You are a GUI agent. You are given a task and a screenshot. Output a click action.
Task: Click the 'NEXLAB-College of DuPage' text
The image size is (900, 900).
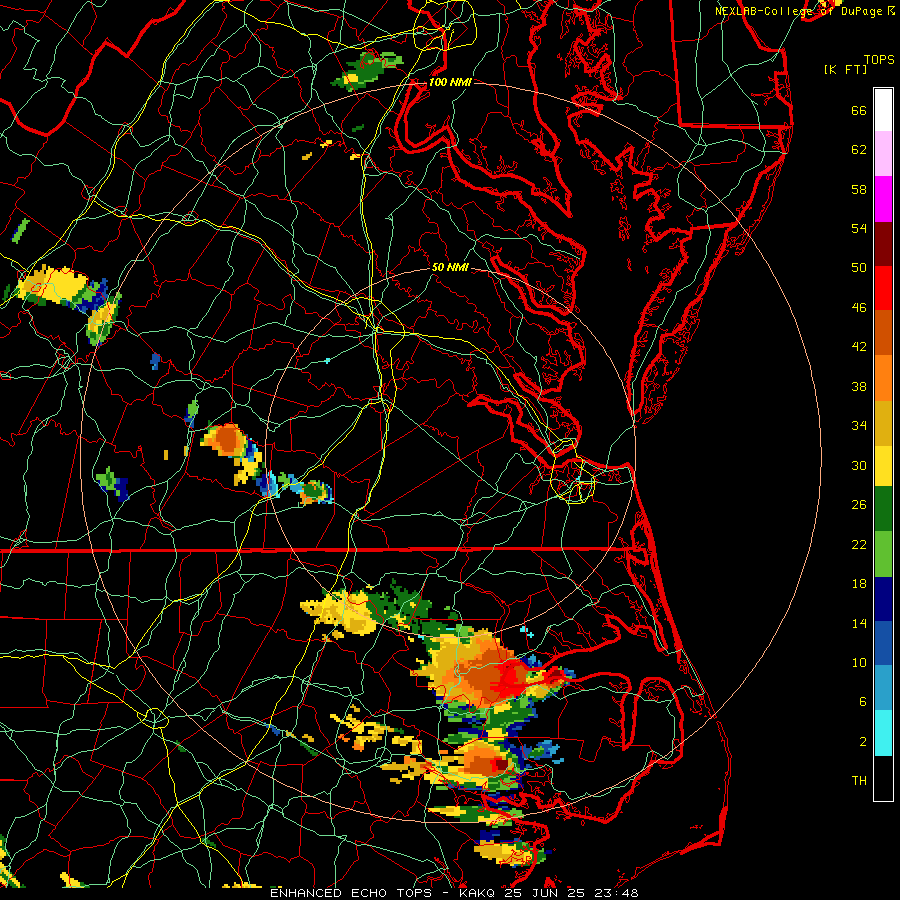pos(798,11)
